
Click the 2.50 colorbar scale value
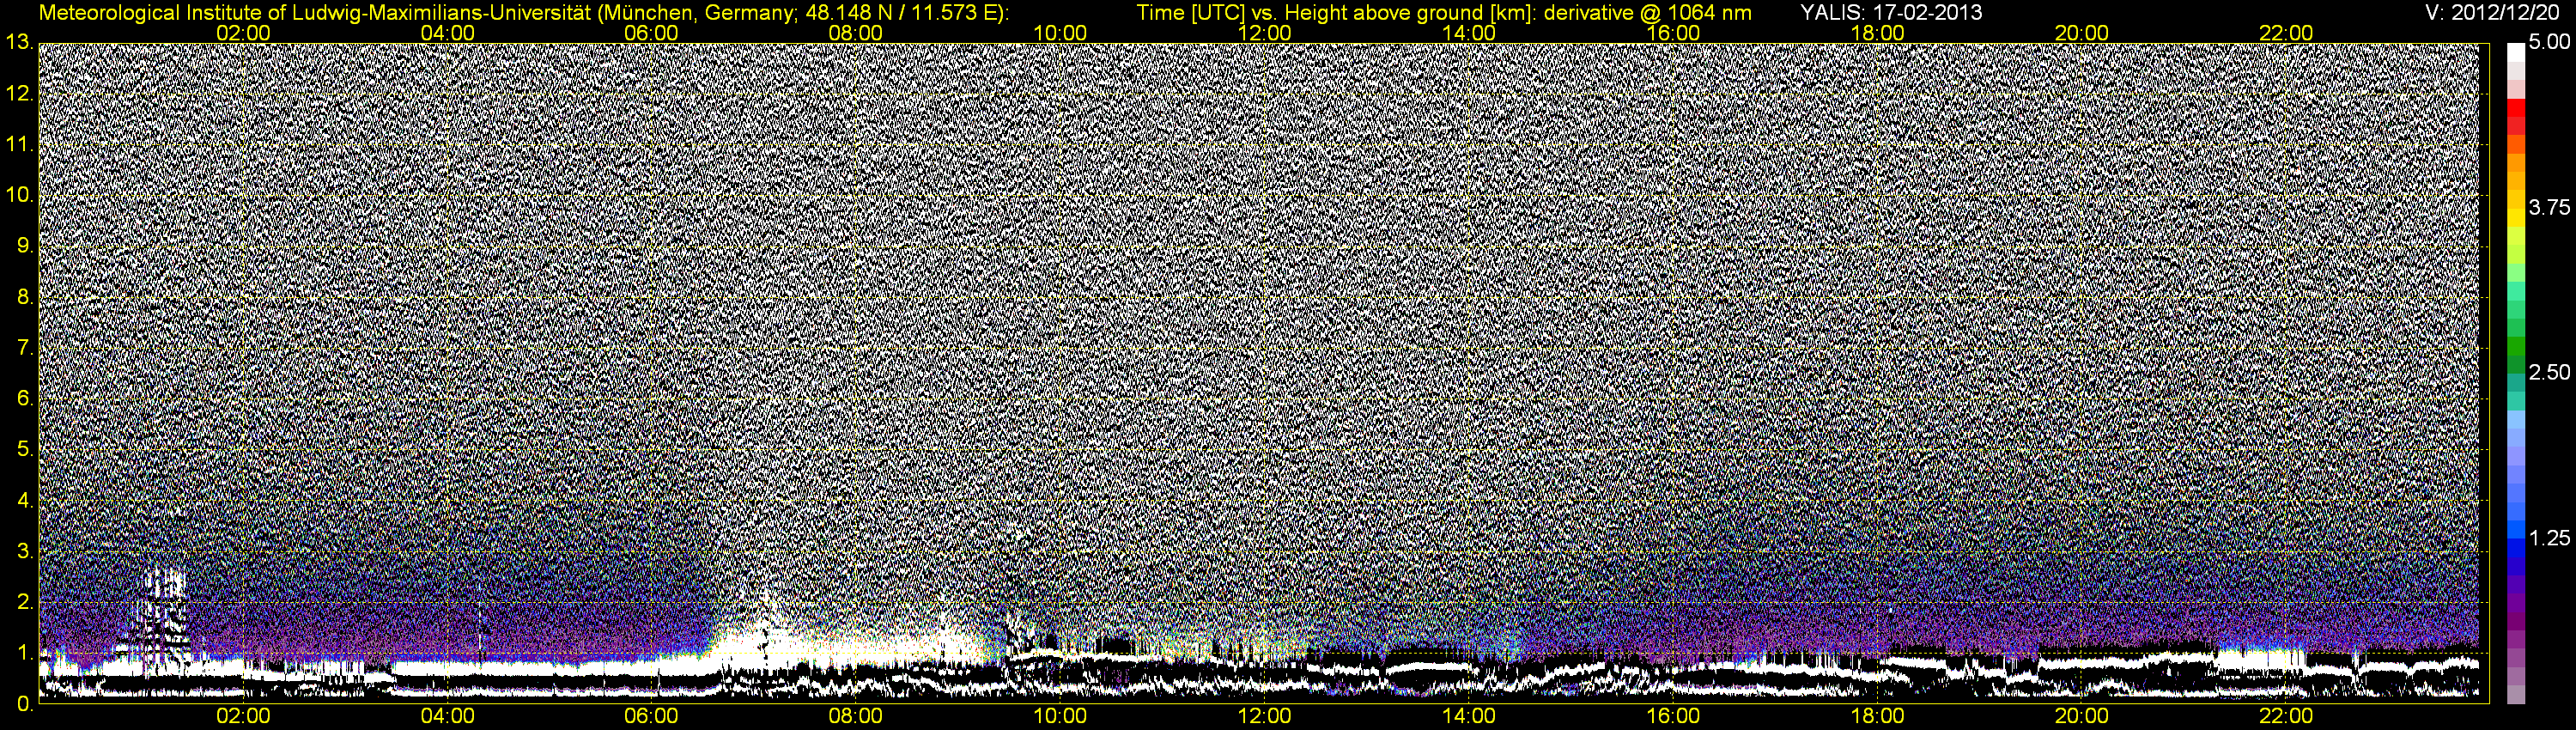tap(2549, 373)
